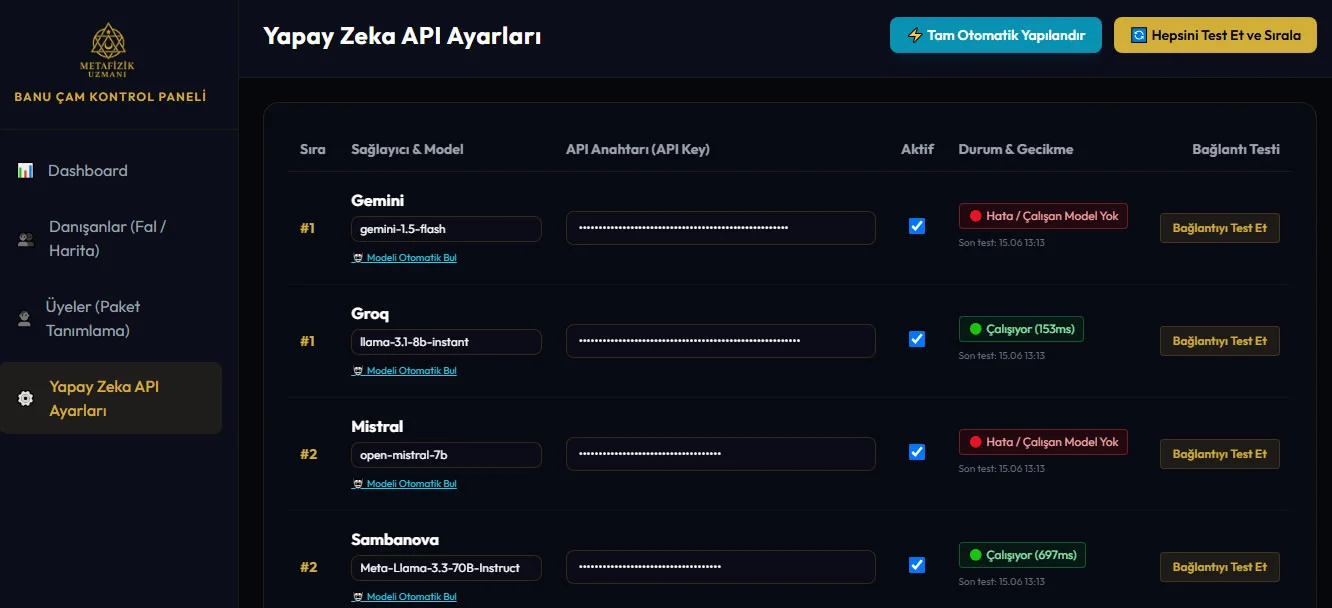Click Bağlantıyı Test Et for Groq
Screen dimensions: 1332x608
point(1220,341)
